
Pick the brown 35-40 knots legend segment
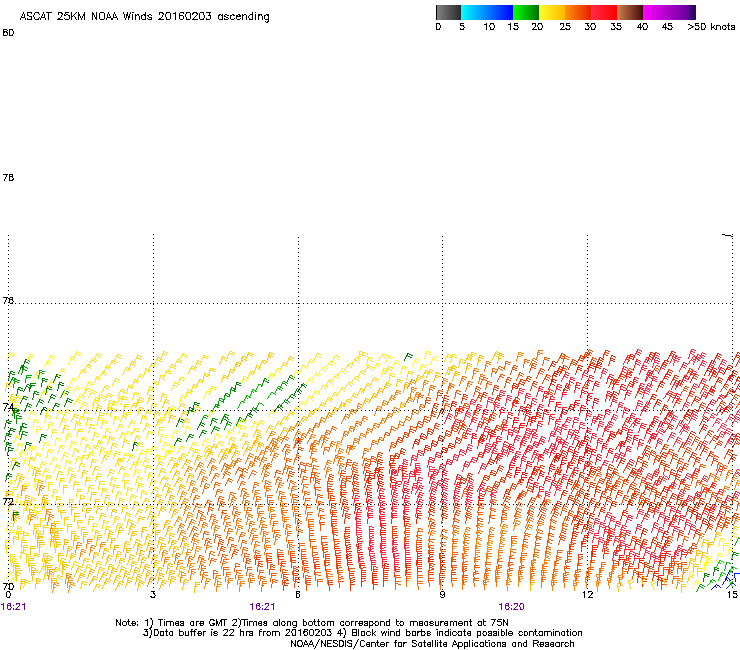pyautogui.click(x=630, y=12)
